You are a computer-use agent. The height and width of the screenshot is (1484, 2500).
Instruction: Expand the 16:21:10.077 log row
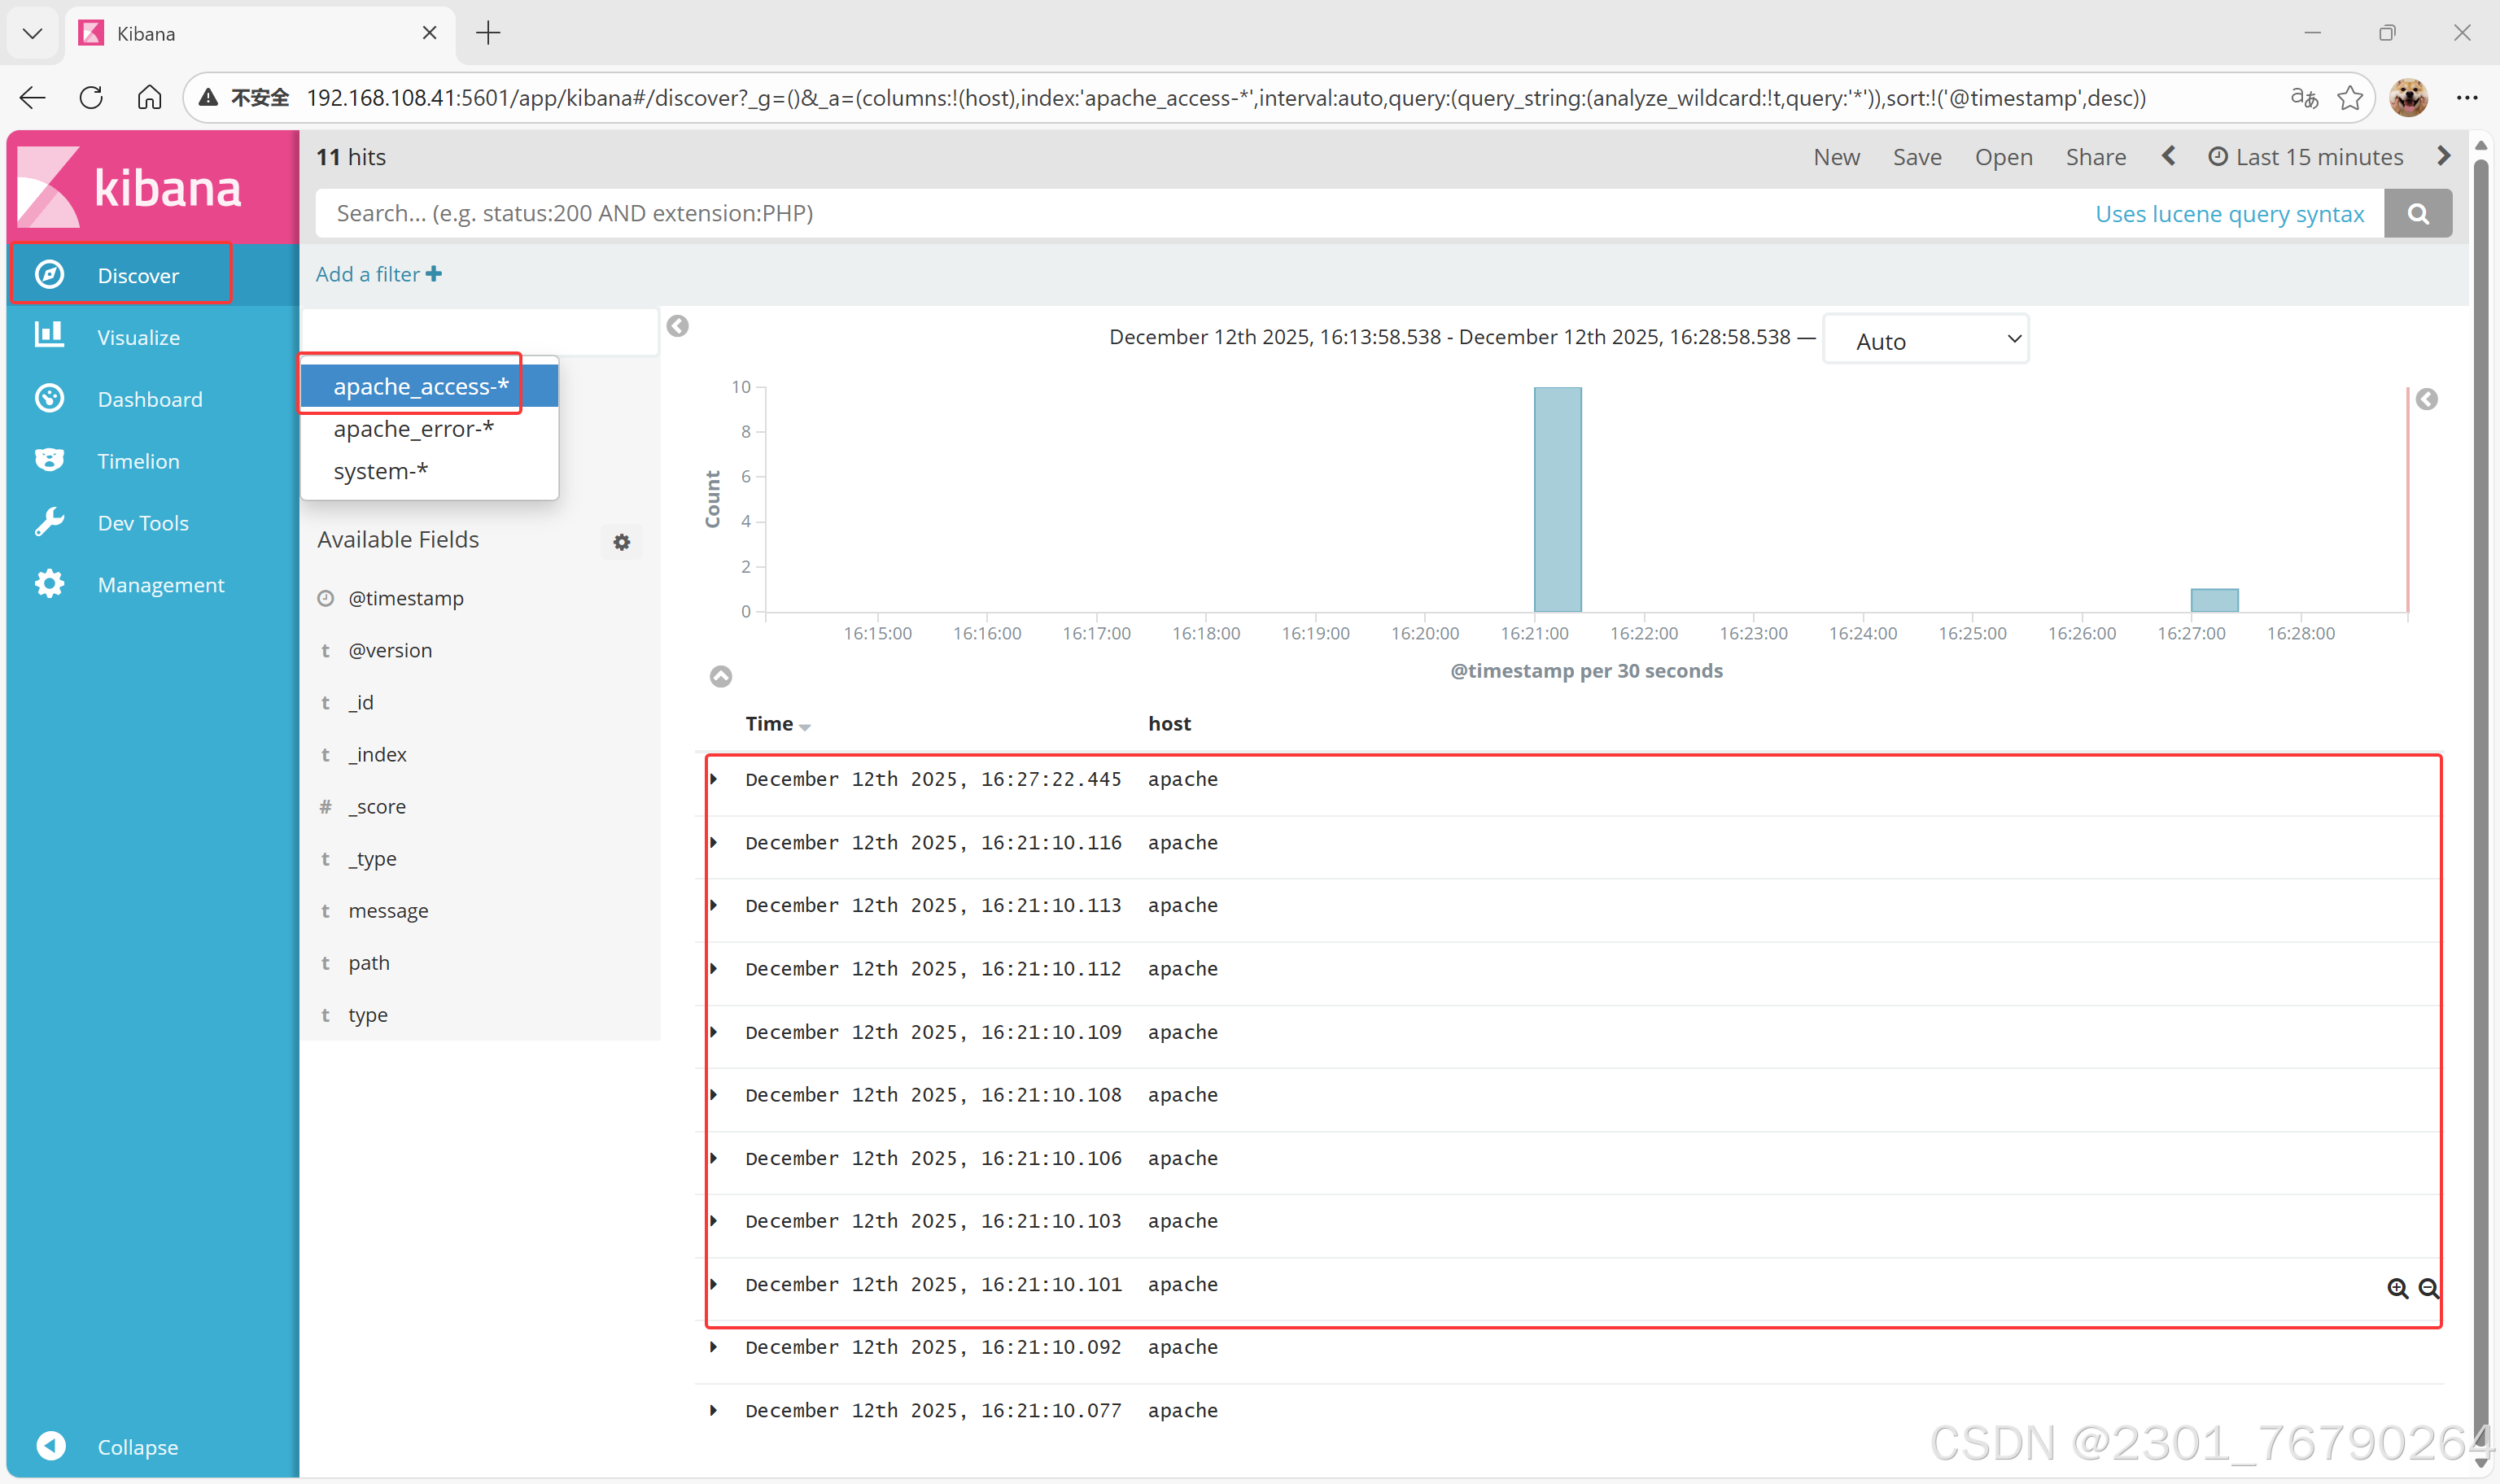coord(713,1410)
